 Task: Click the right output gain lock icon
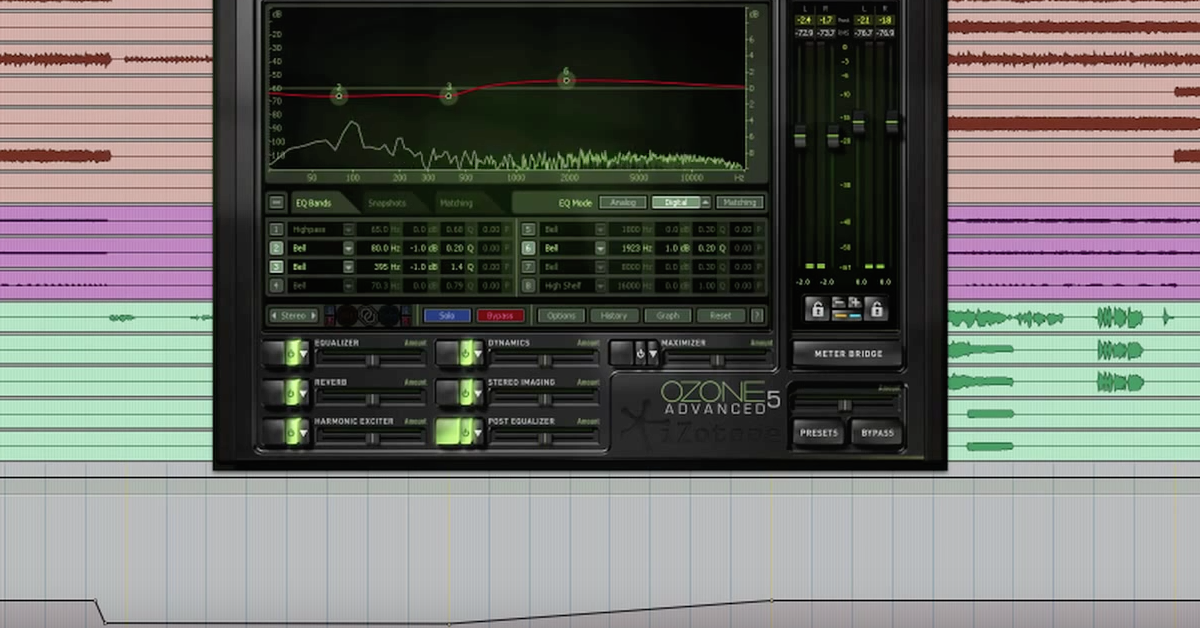(877, 310)
